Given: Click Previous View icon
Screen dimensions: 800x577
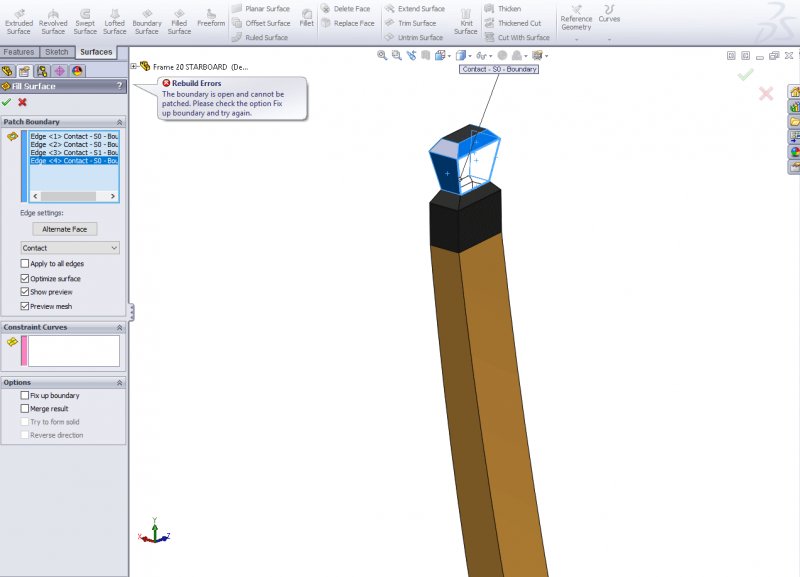Looking at the screenshot, I should [411, 55].
